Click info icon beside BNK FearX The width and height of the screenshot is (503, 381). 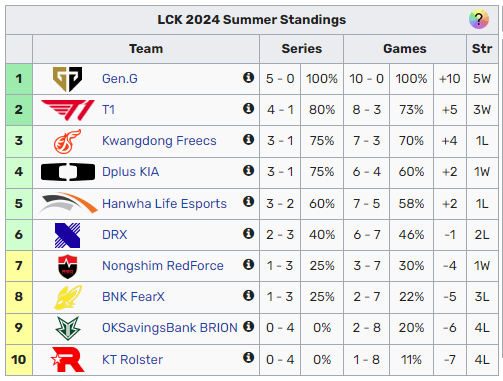point(248,295)
